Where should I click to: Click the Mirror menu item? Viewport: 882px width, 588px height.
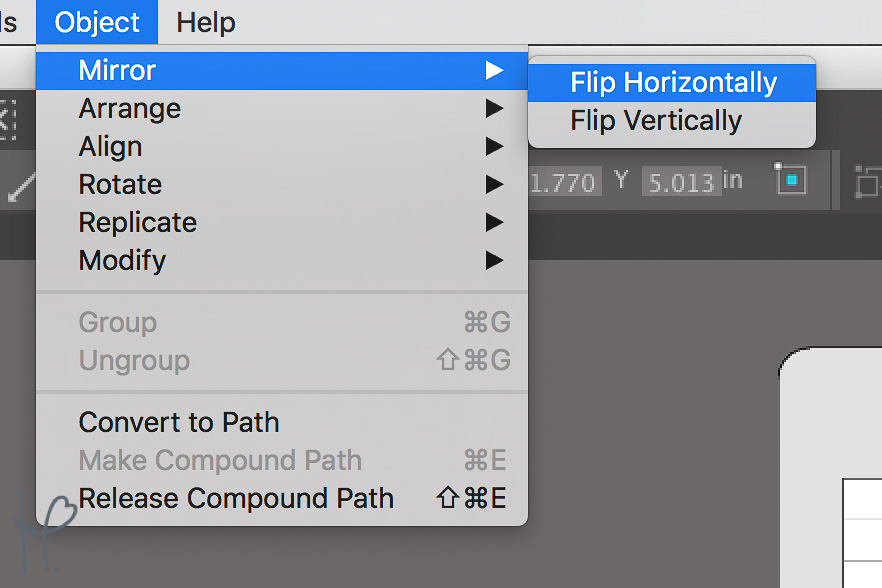click(282, 71)
